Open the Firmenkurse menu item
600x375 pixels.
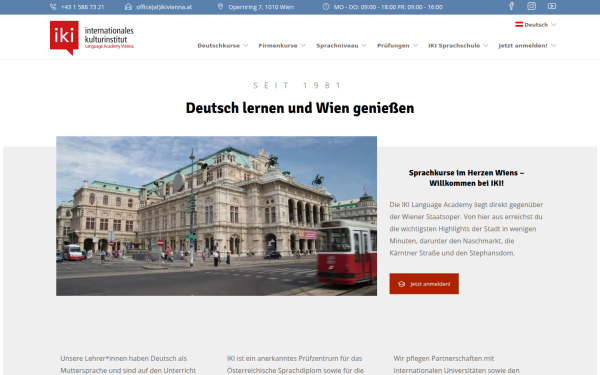[278, 46]
